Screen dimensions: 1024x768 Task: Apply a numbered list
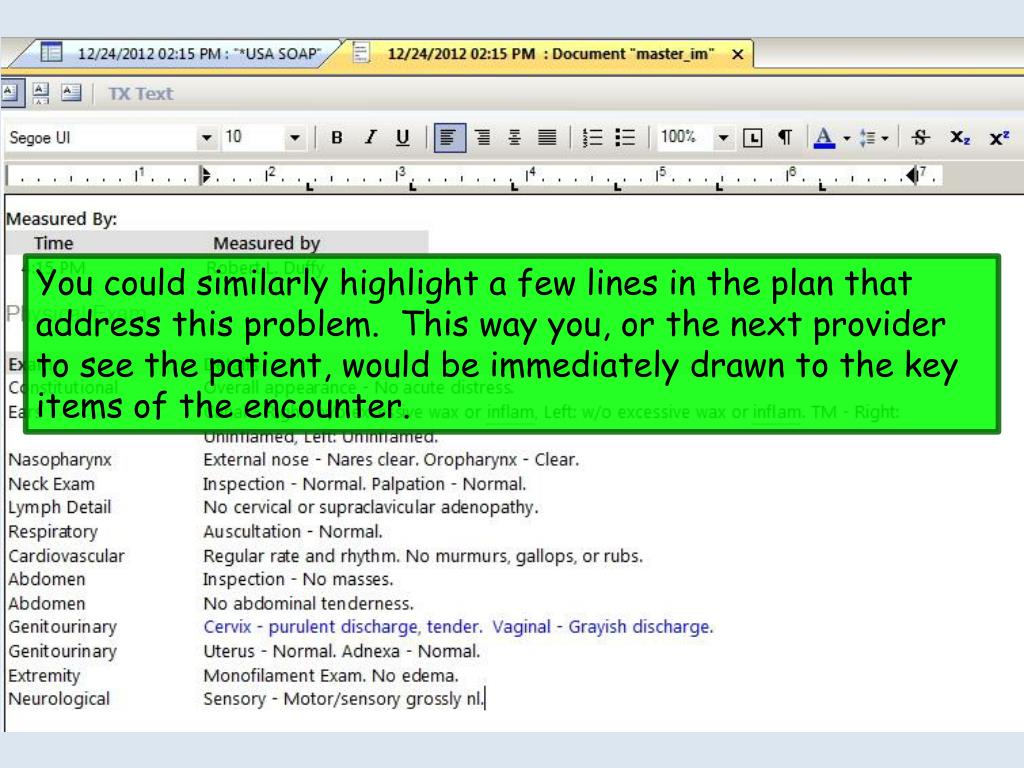(x=592, y=138)
